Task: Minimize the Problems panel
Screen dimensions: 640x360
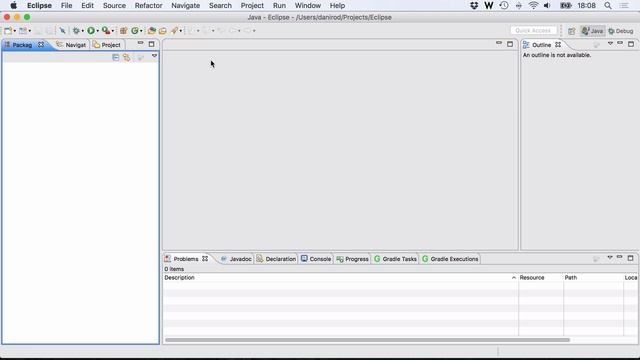Action: [620, 257]
